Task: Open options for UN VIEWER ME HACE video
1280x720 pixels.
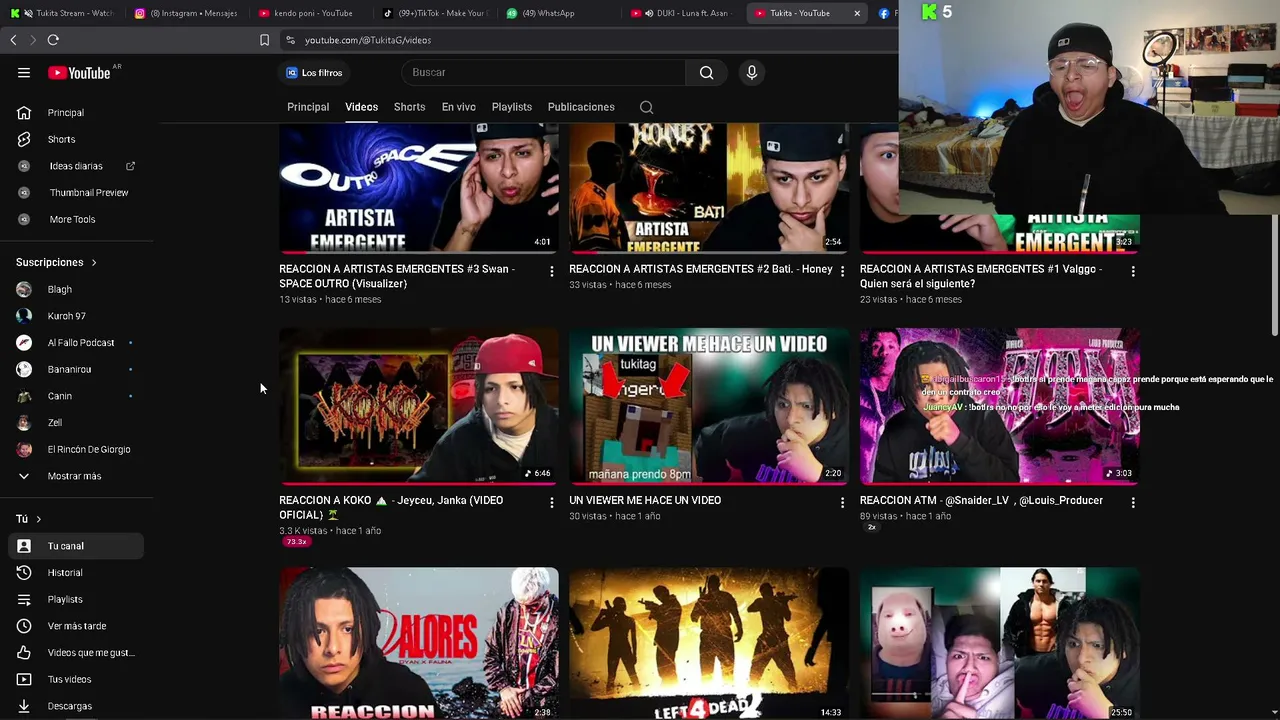Action: (842, 502)
